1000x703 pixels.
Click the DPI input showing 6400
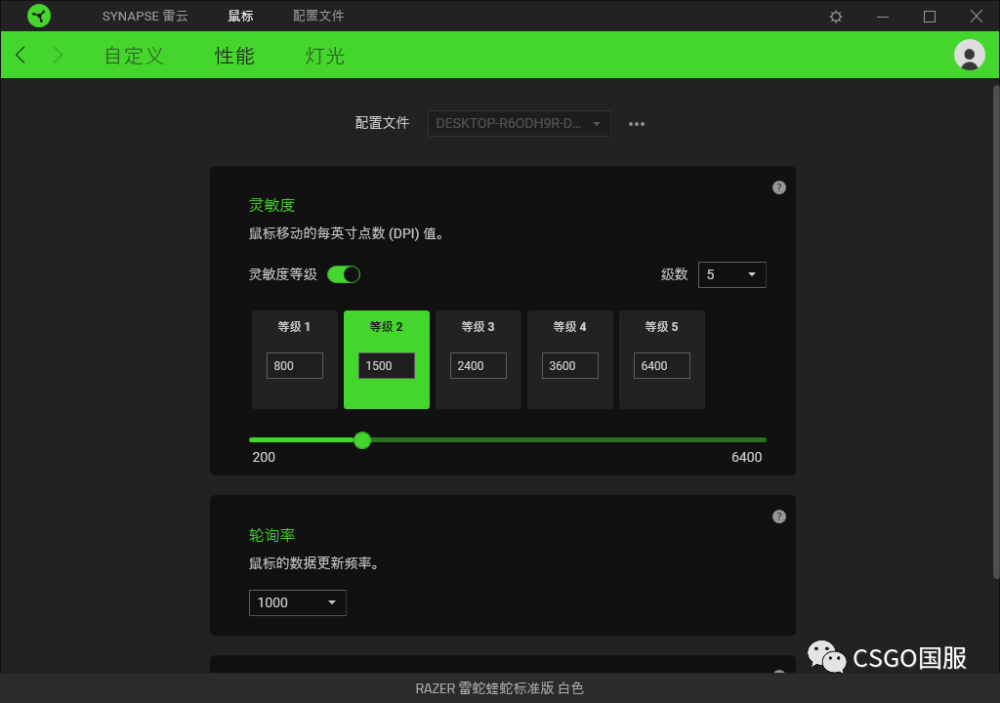pyautogui.click(x=662, y=366)
